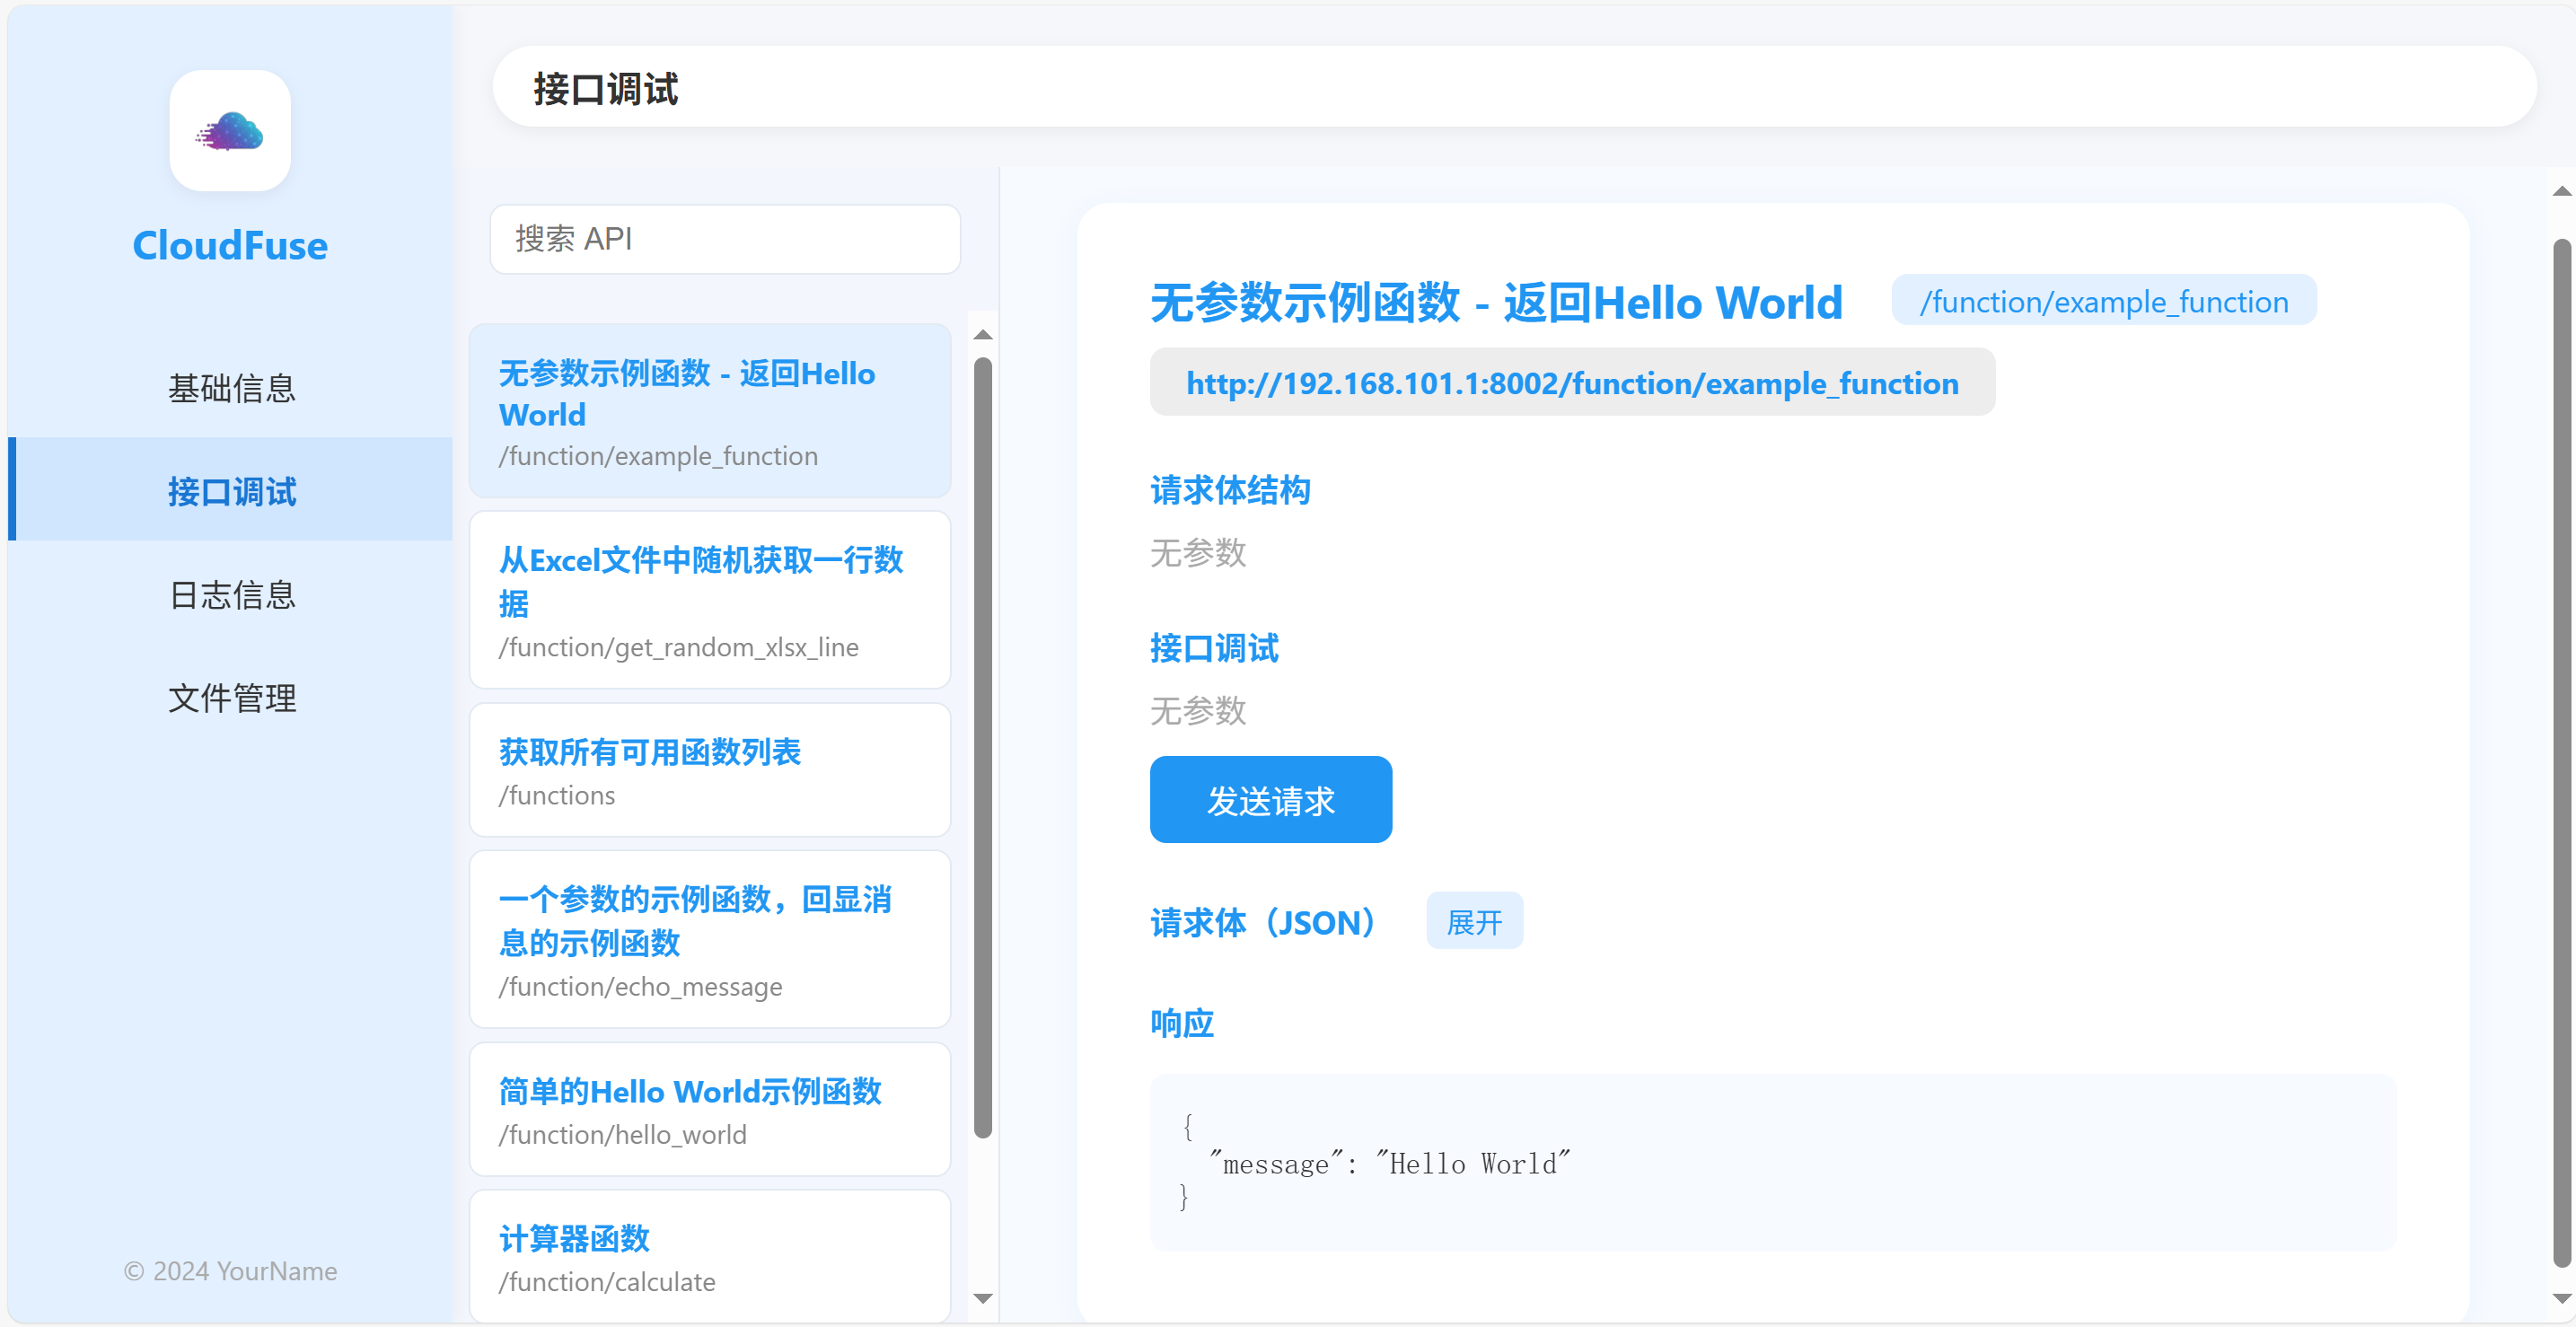Open the 计算器函数 calculate API entry
The height and width of the screenshot is (1327, 2576).
click(x=709, y=1257)
